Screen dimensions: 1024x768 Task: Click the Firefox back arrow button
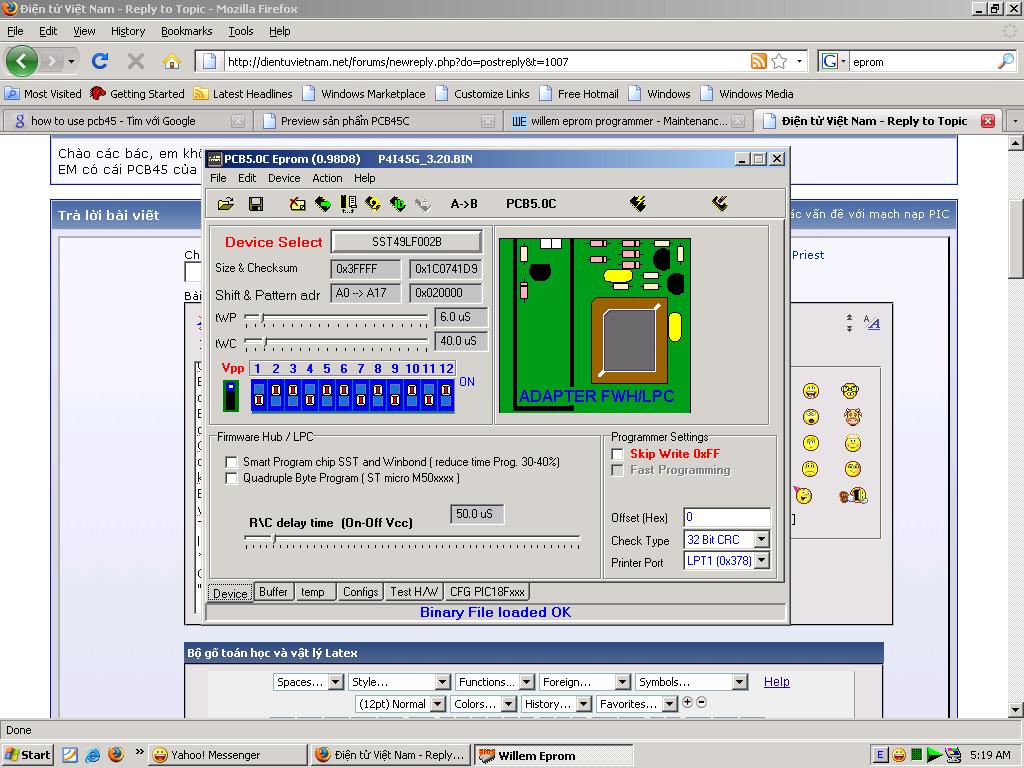[22, 61]
